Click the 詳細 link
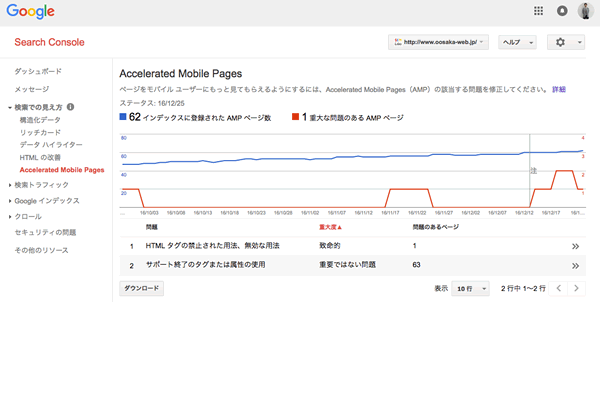600x400 pixels. click(559, 89)
